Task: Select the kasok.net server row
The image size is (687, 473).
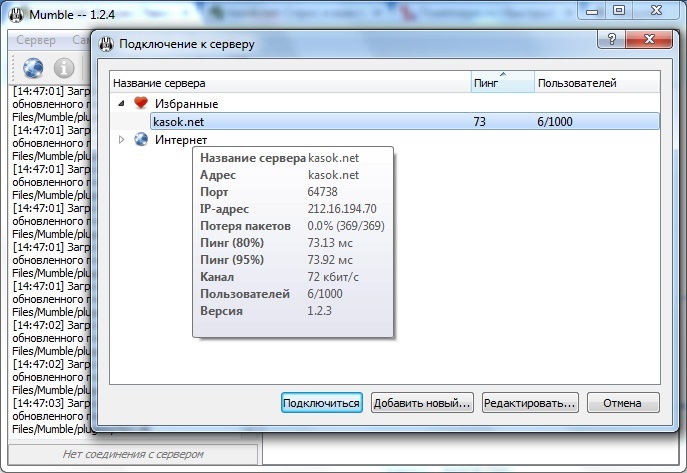Action: pyautogui.click(x=404, y=121)
